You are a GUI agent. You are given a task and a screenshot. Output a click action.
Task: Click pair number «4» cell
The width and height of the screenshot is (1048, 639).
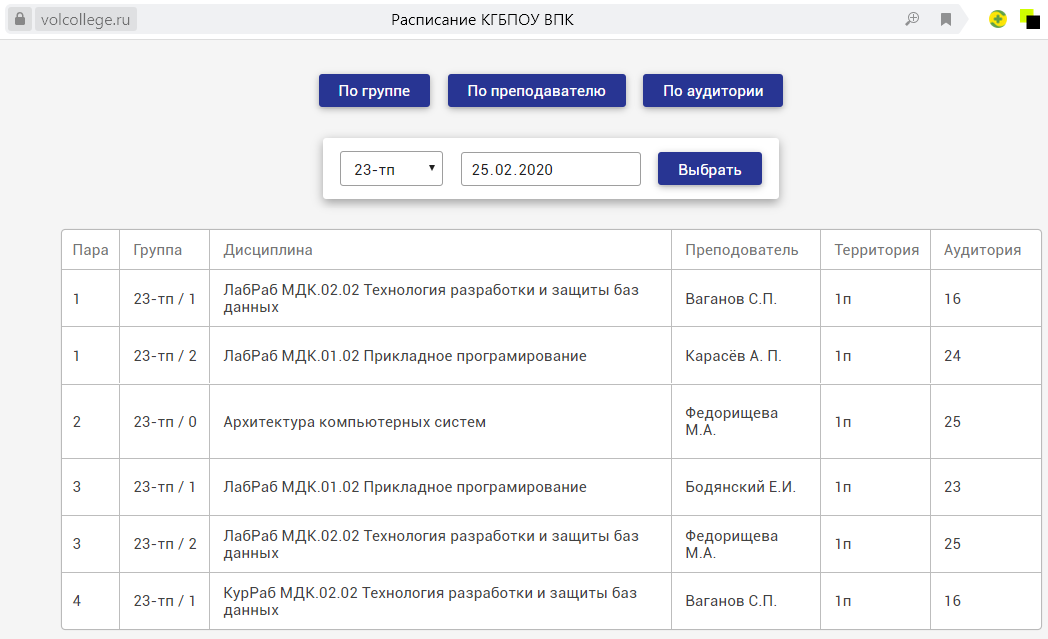[90, 601]
